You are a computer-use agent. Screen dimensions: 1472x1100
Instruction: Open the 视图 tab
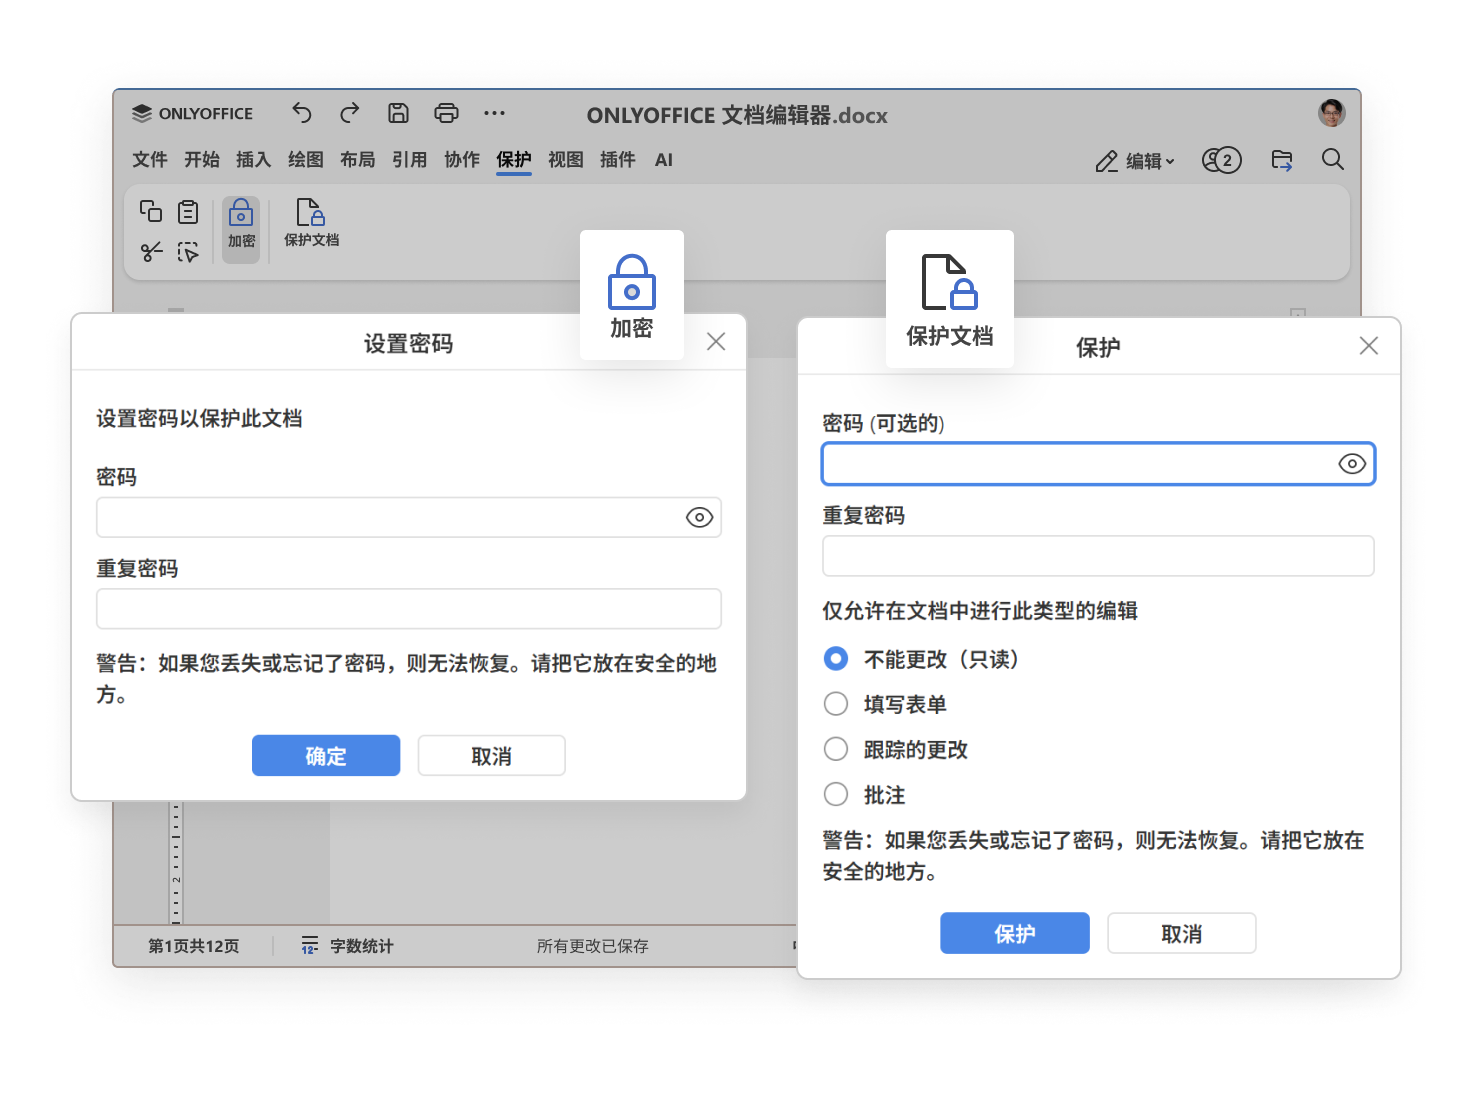[x=566, y=160]
